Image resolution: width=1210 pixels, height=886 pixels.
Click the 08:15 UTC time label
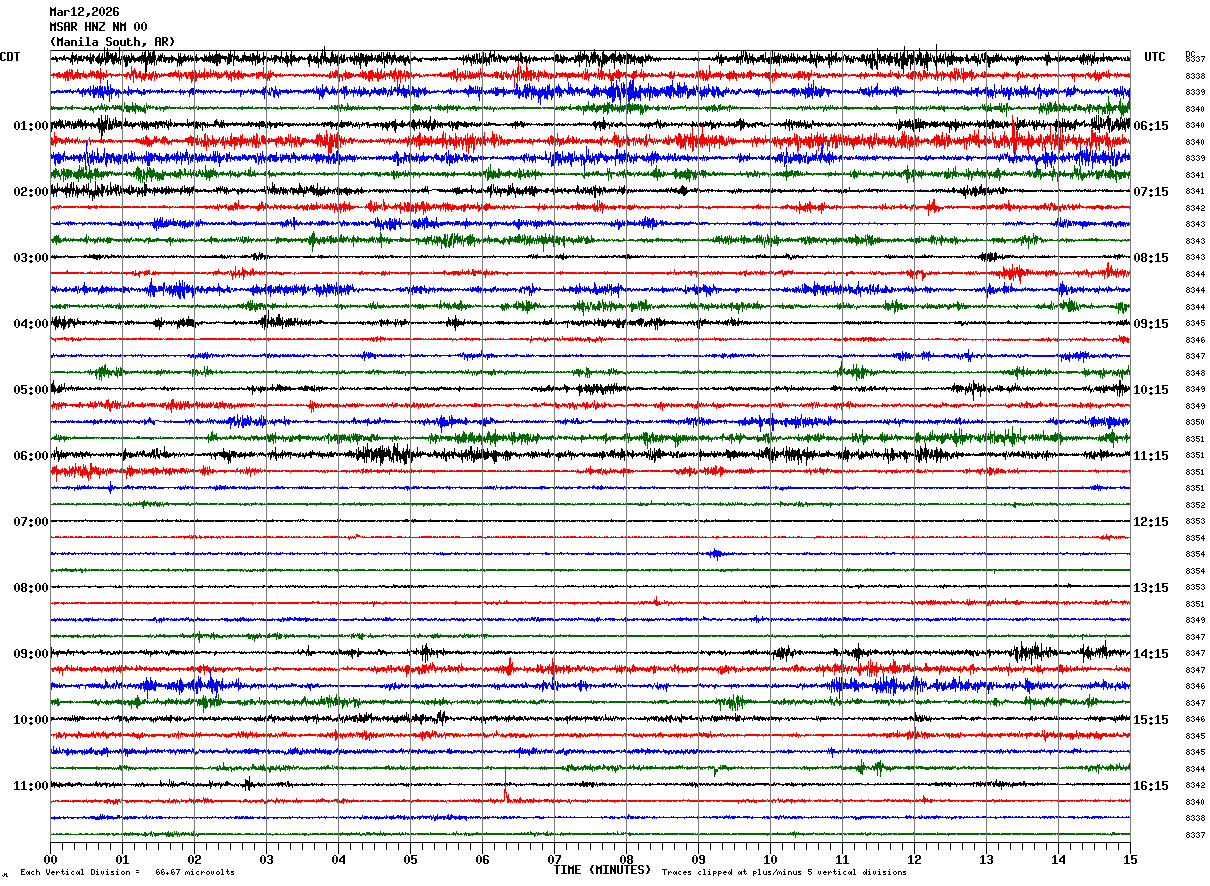1152,258
